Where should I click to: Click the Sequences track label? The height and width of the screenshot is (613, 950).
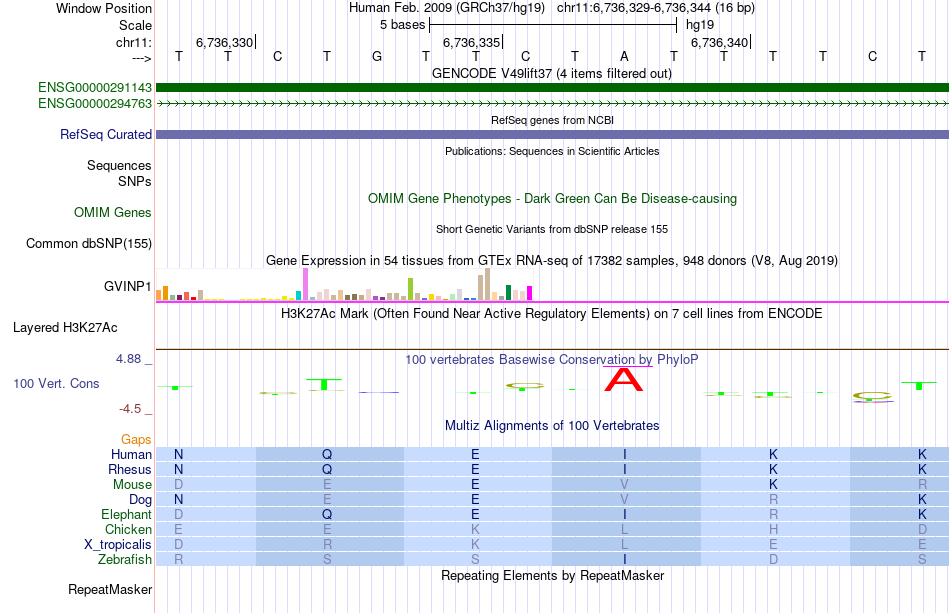(119, 165)
